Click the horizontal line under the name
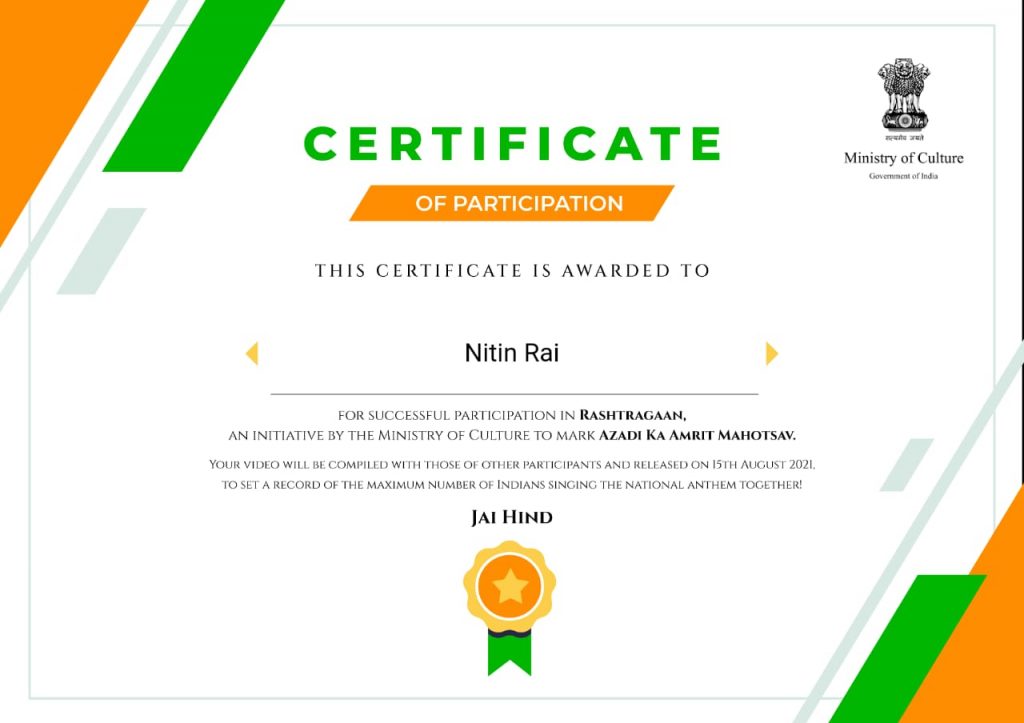The height and width of the screenshot is (723, 1024). pyautogui.click(x=515, y=394)
